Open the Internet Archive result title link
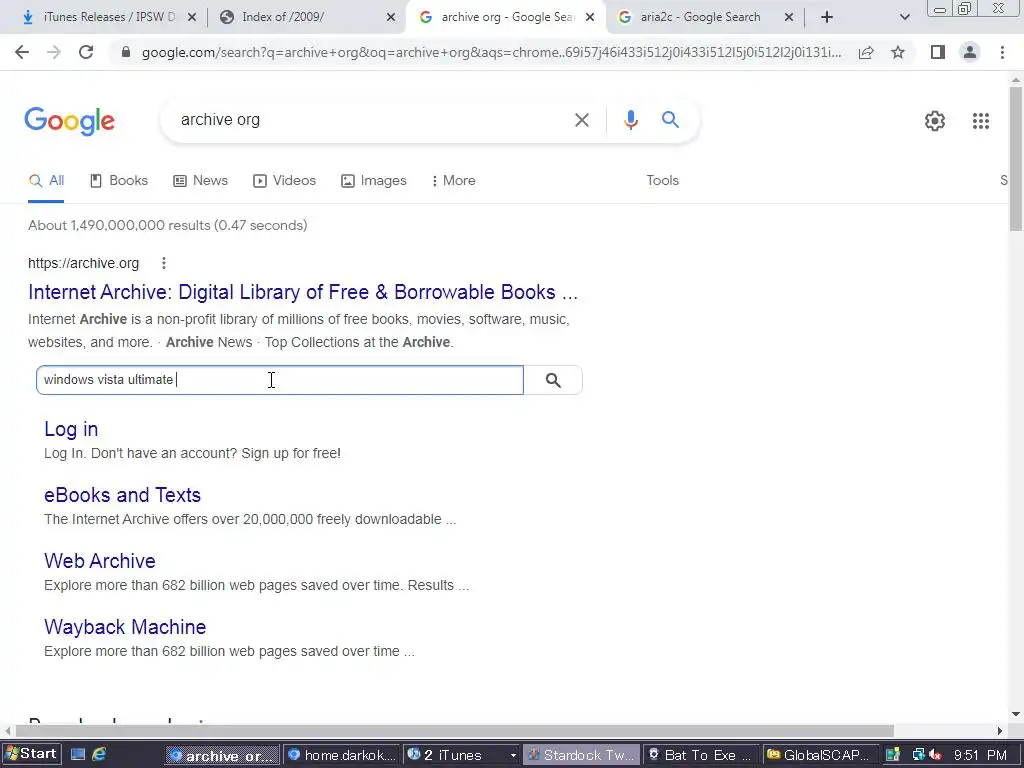The height and width of the screenshot is (768, 1024). tap(303, 292)
